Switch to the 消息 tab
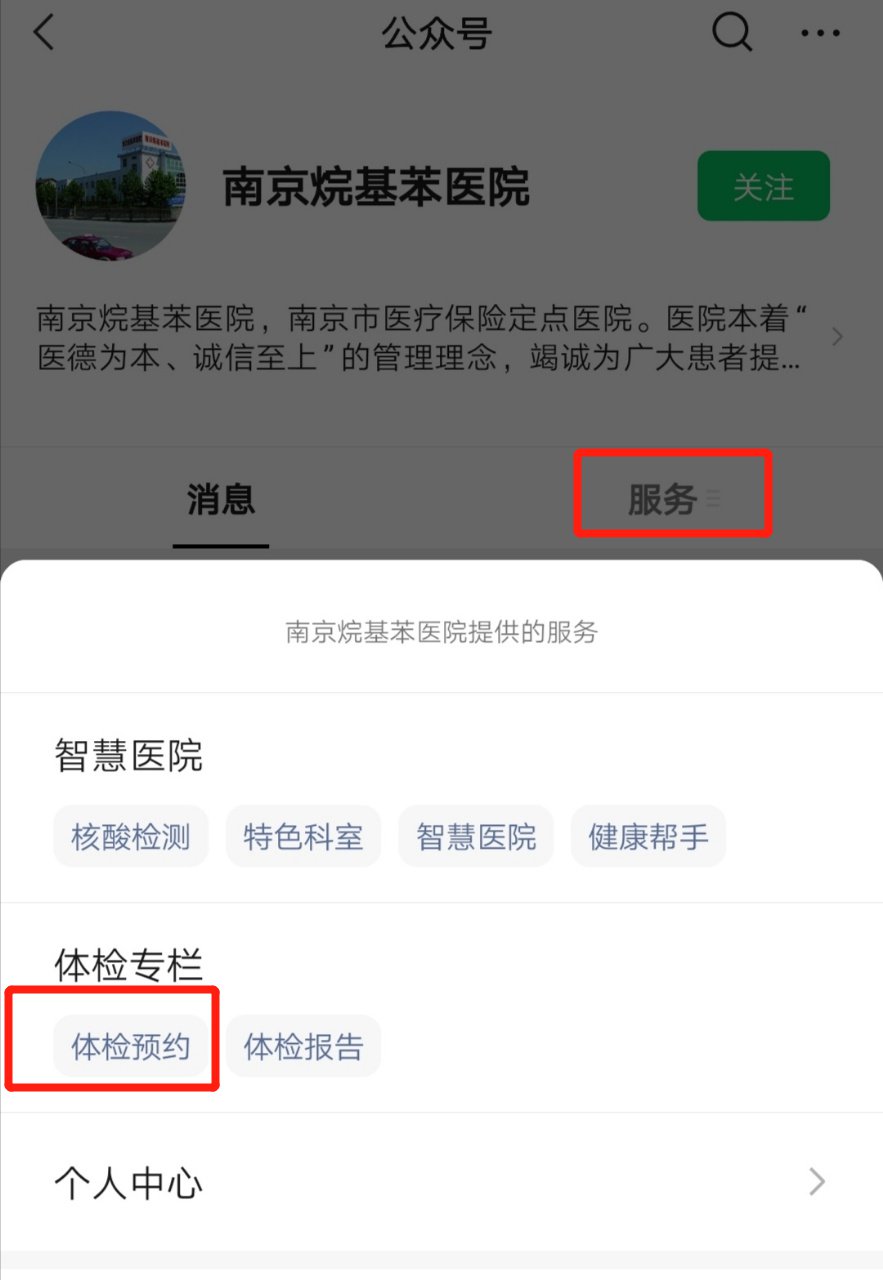The width and height of the screenshot is (883, 1280). [221, 498]
